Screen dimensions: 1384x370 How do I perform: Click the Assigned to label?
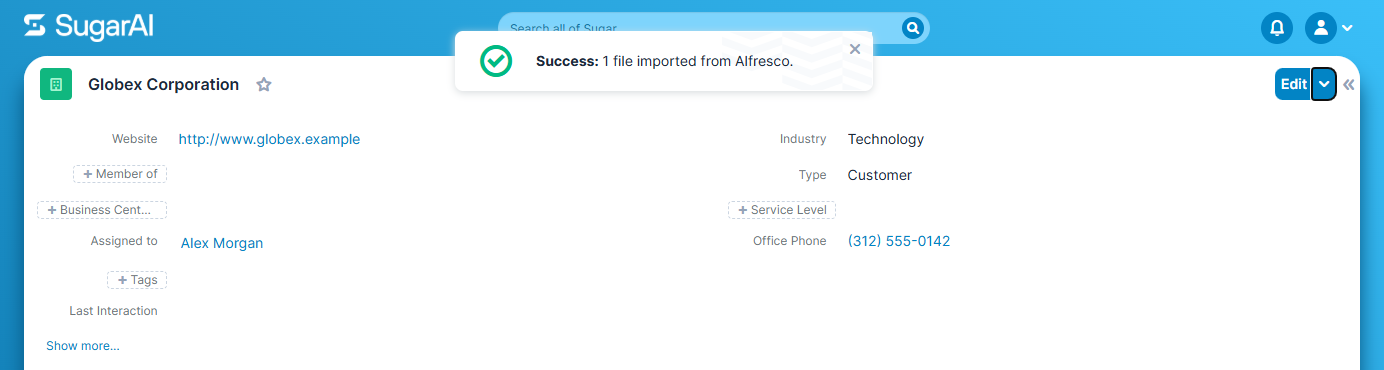pyautogui.click(x=124, y=241)
